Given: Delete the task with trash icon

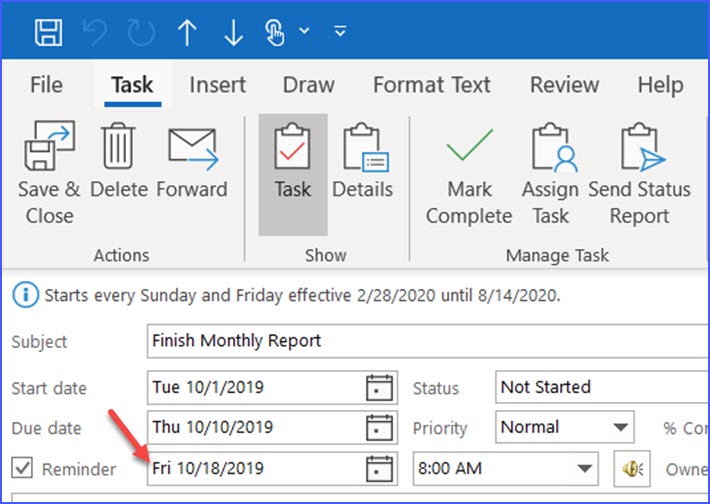Looking at the screenshot, I should (119, 161).
